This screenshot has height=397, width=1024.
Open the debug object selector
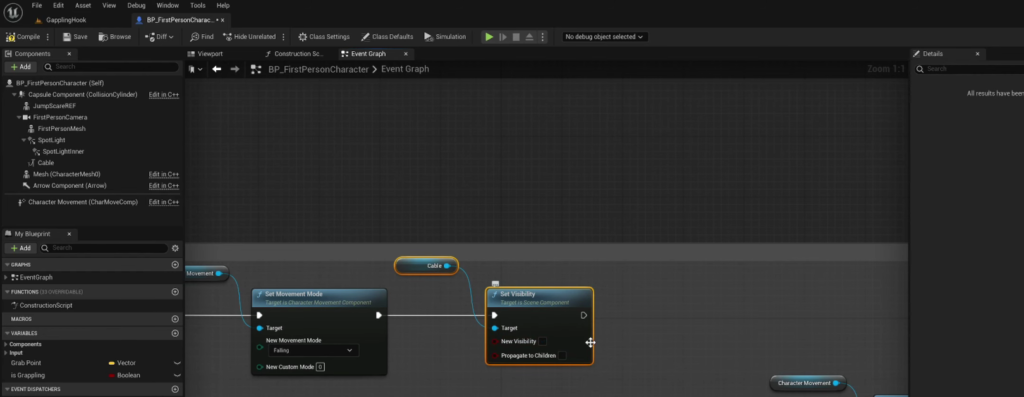coord(604,37)
